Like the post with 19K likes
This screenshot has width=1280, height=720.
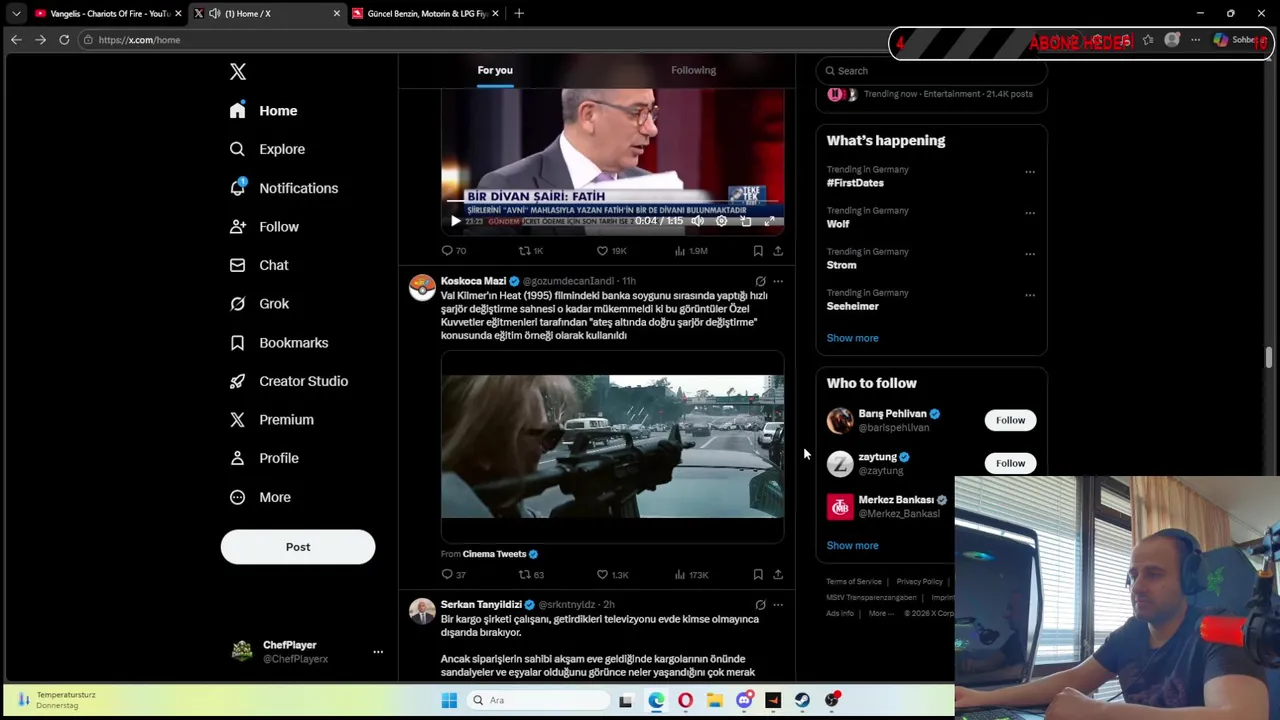point(611,251)
